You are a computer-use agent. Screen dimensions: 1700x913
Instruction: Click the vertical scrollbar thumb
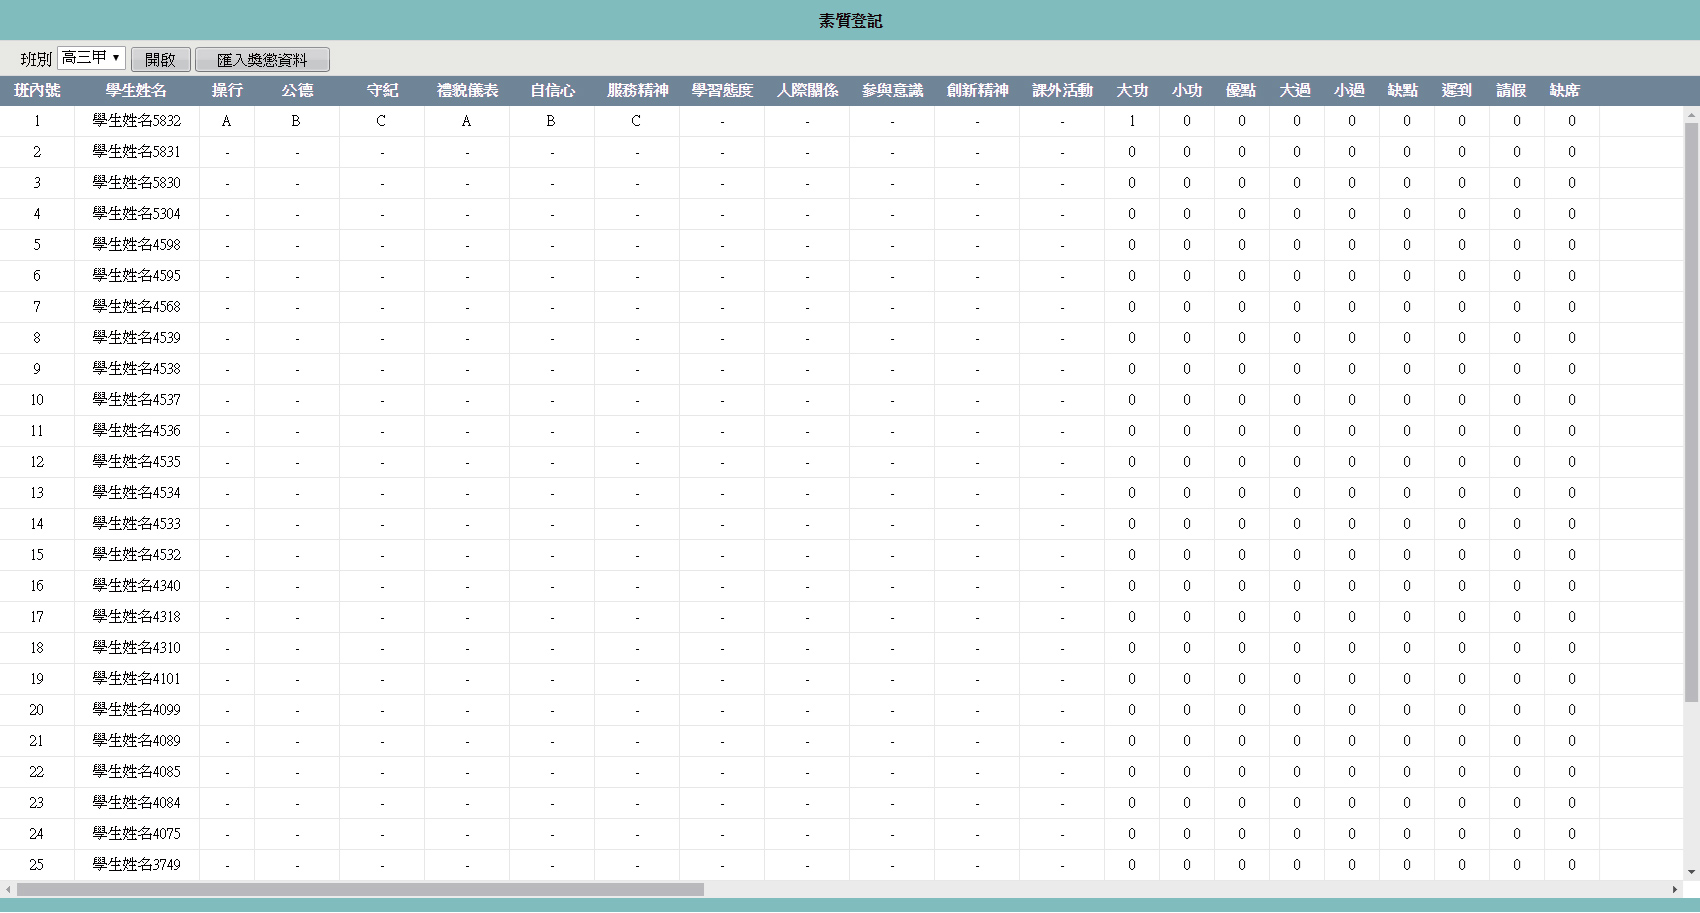(1691, 410)
